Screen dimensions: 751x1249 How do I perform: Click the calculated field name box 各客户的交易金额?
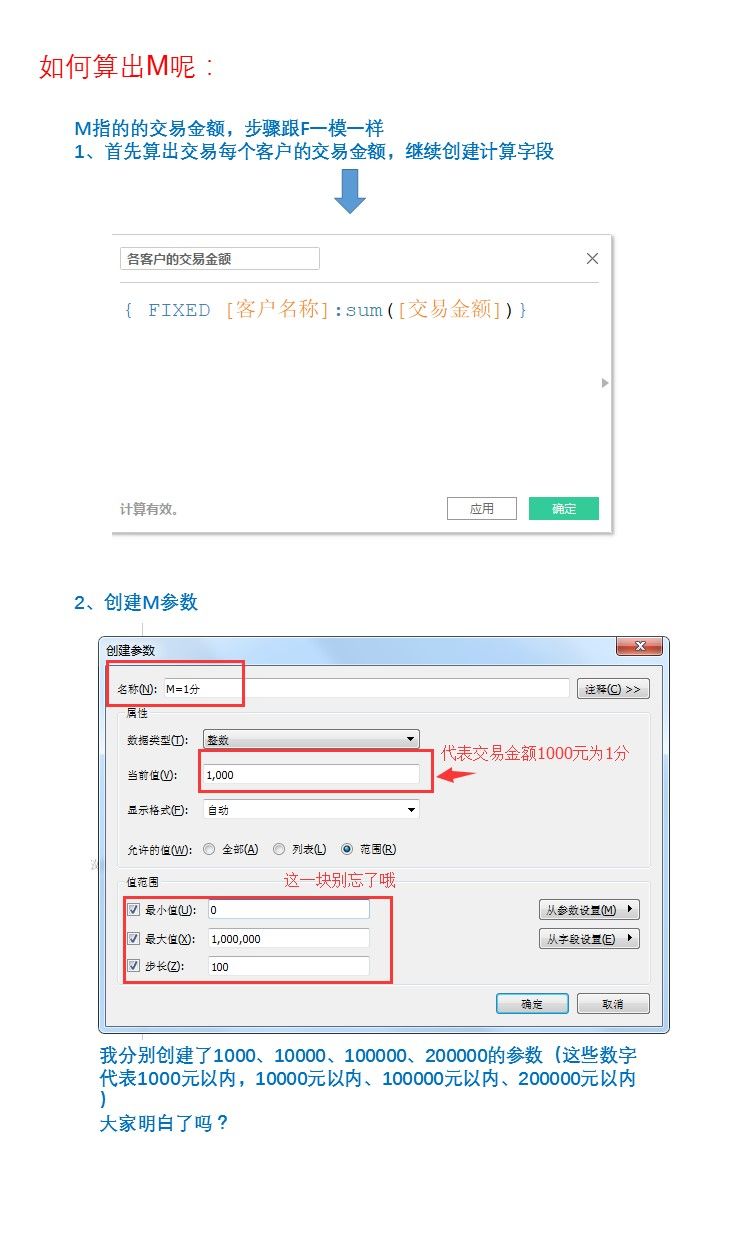(220, 259)
